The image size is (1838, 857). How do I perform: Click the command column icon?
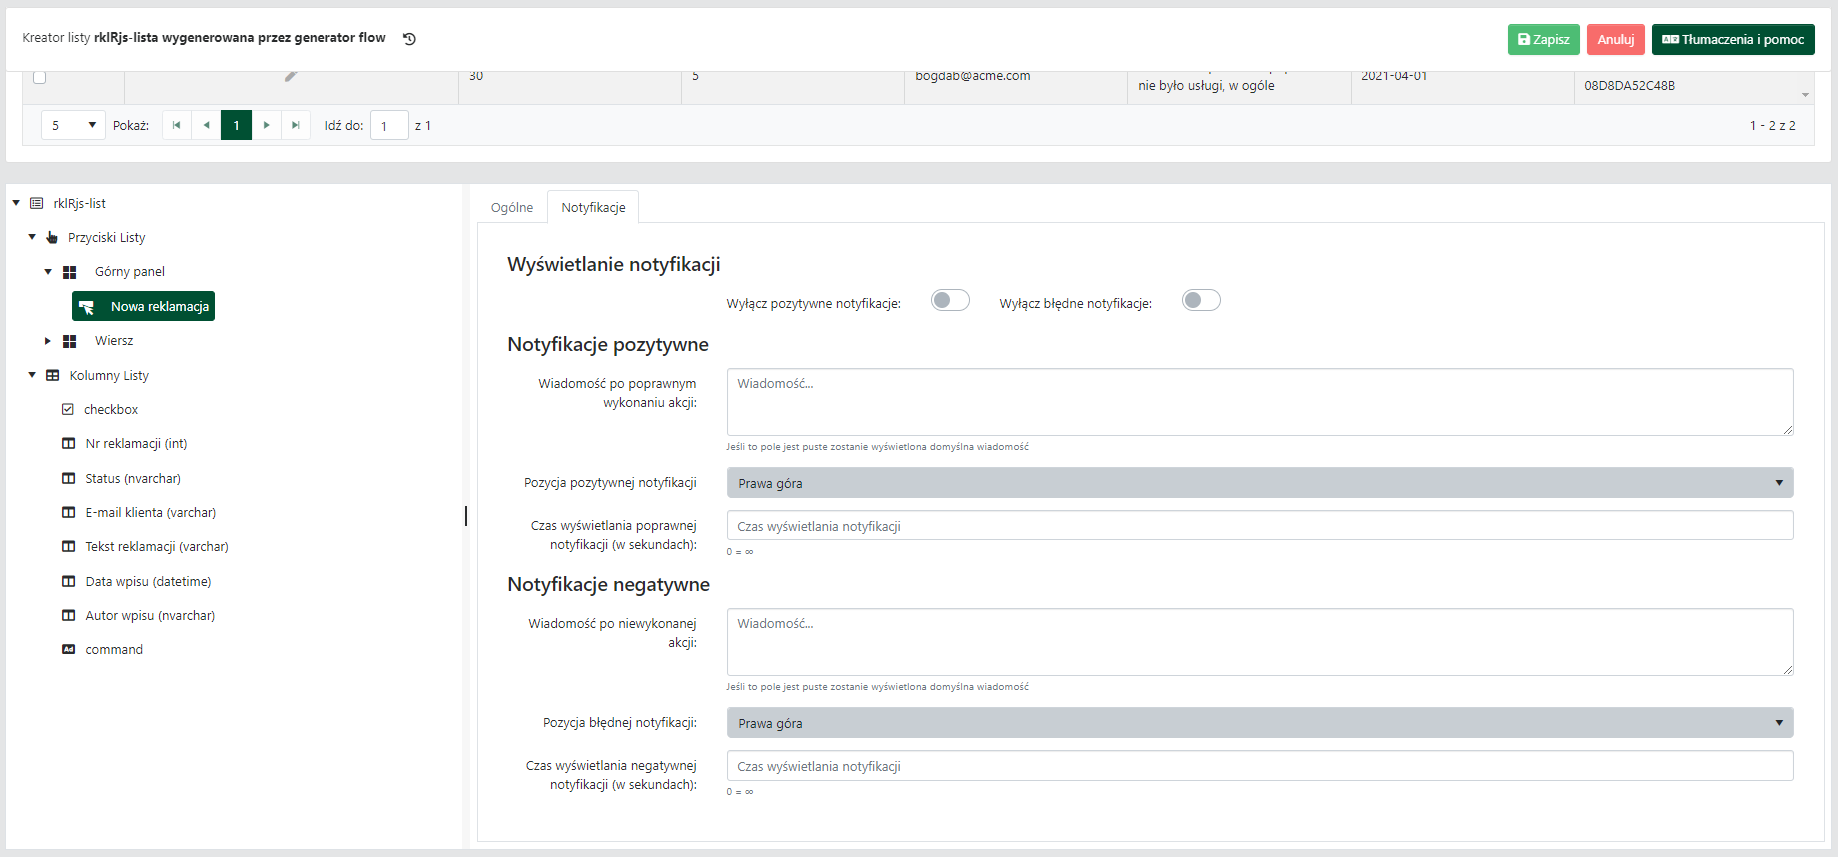69,649
